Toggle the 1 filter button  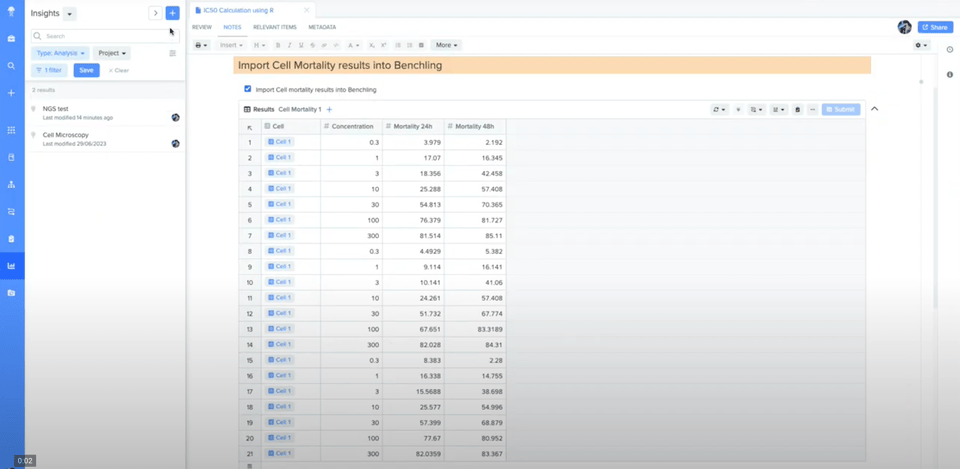tap(49, 70)
